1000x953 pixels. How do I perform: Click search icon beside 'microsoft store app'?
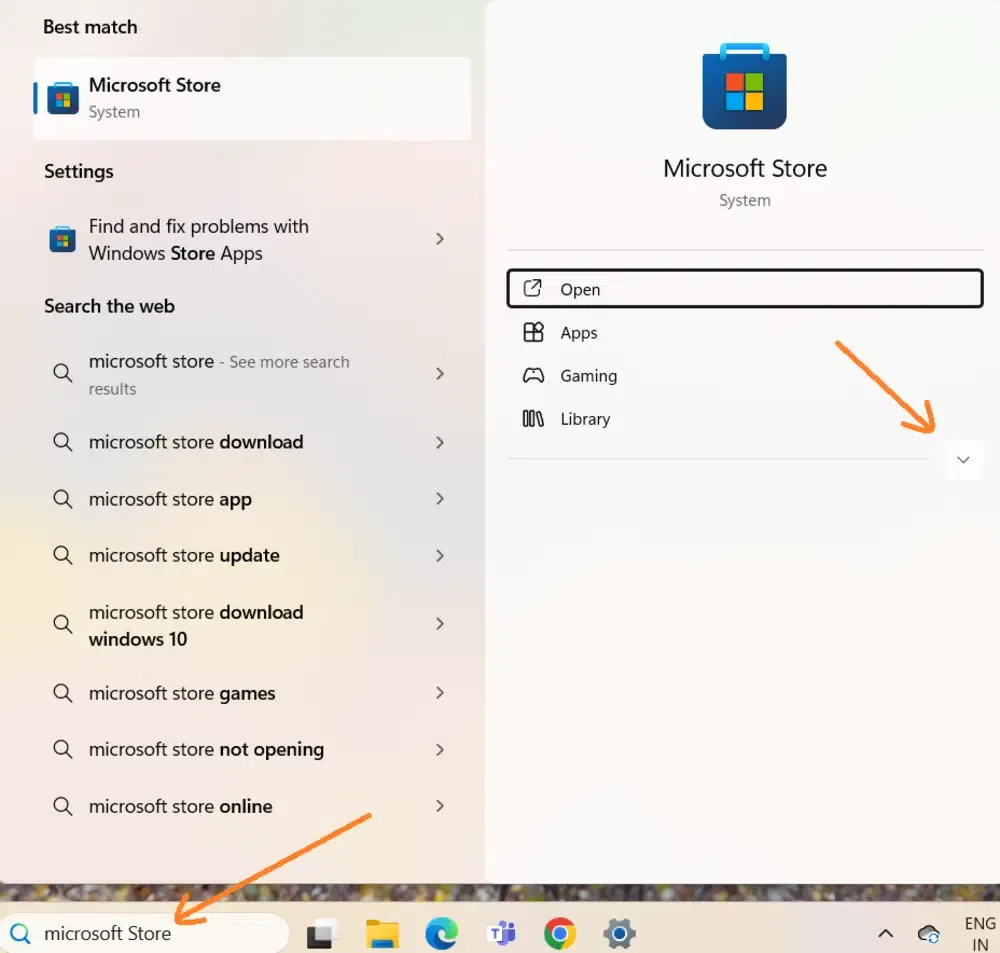click(x=62, y=499)
